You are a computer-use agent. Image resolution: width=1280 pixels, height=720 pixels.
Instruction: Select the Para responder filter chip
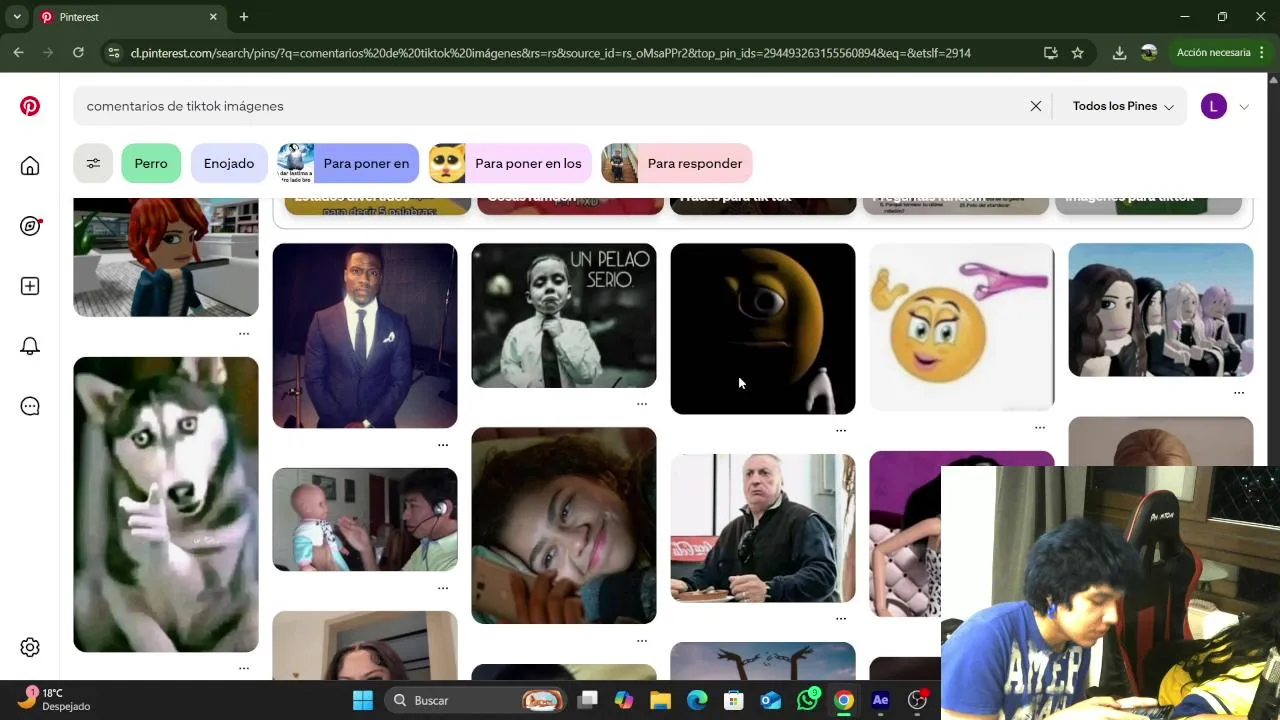[677, 163]
